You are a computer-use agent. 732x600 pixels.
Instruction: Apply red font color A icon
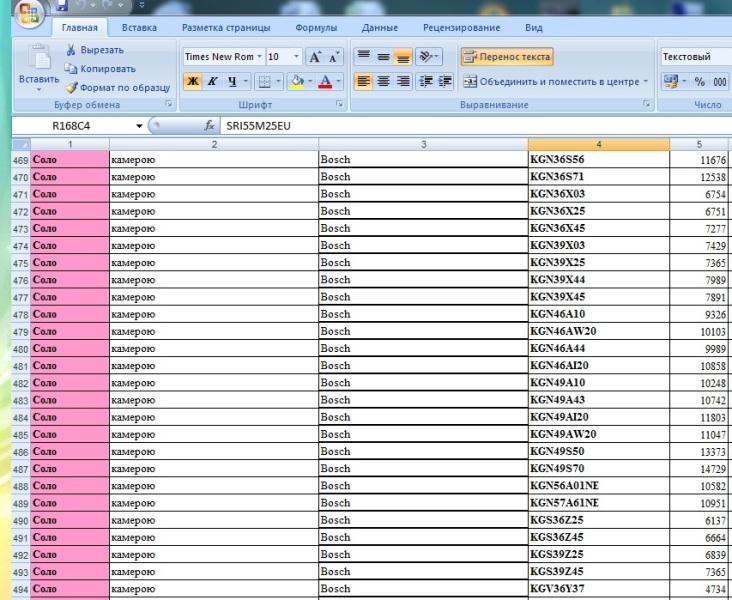pyautogui.click(x=325, y=82)
